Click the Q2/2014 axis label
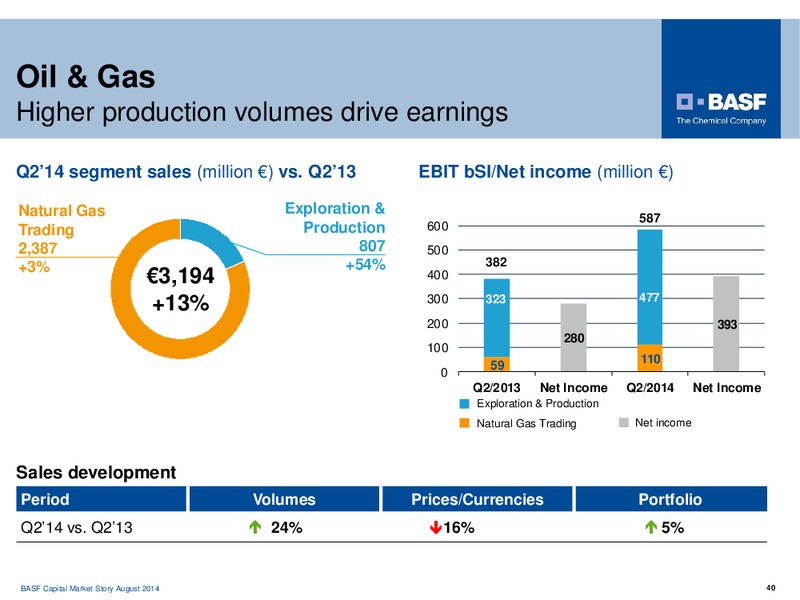800x600 pixels. point(649,388)
